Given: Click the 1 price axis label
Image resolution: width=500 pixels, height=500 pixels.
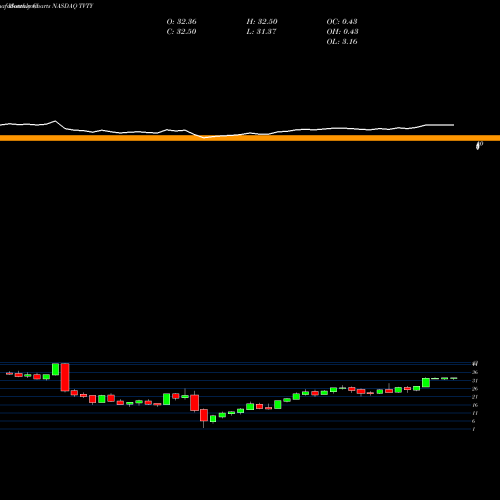Looking at the screenshot, I should coord(474,429).
